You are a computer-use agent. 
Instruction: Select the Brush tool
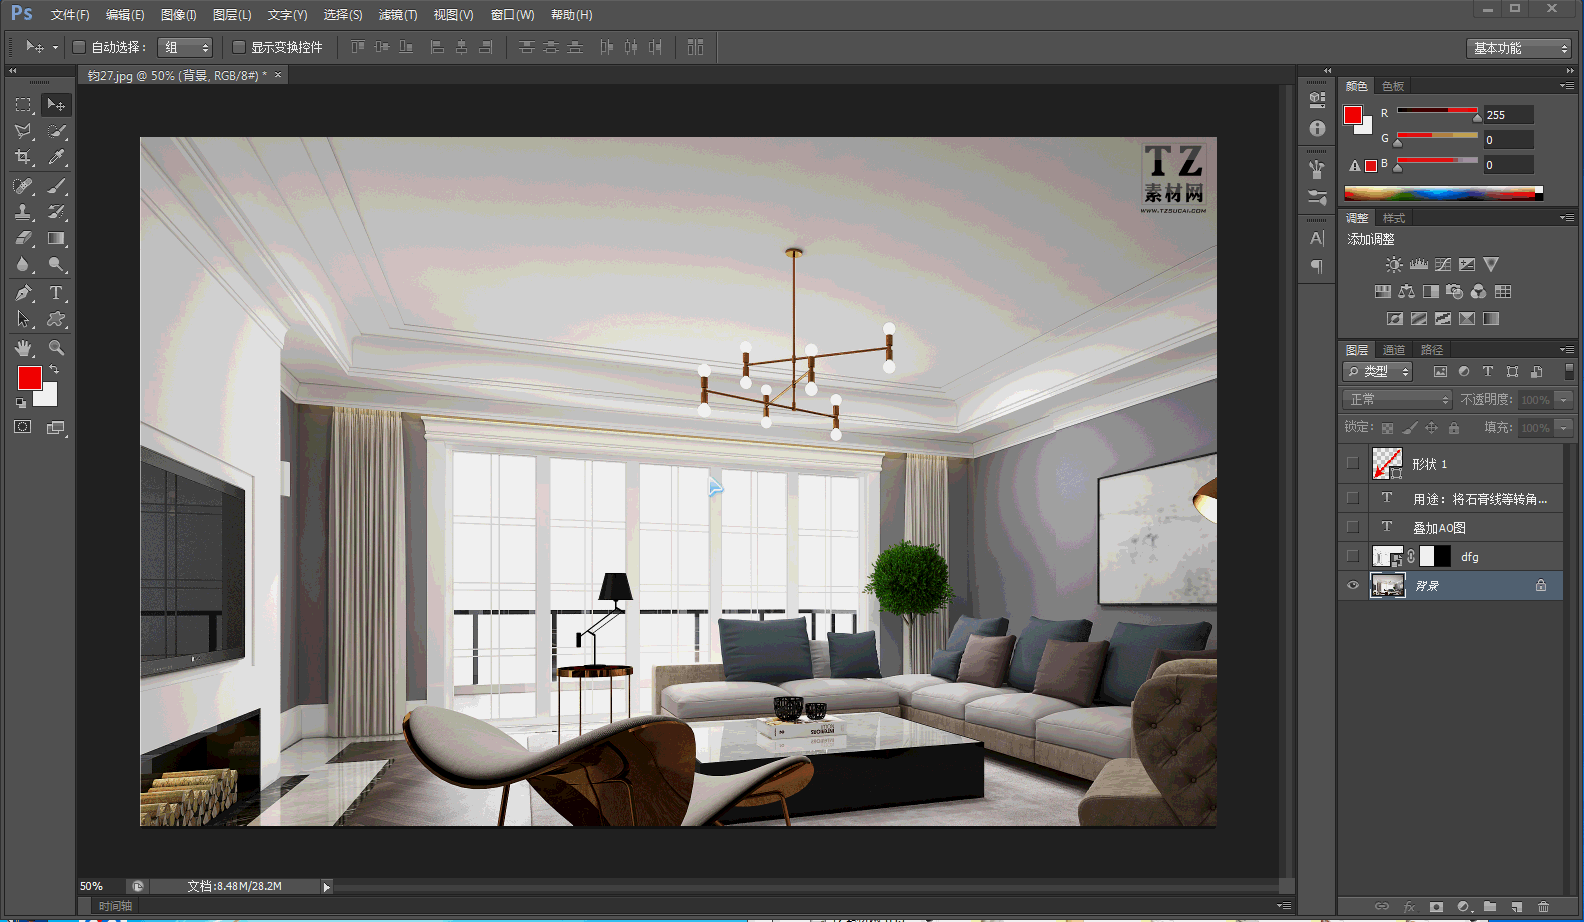click(56, 186)
